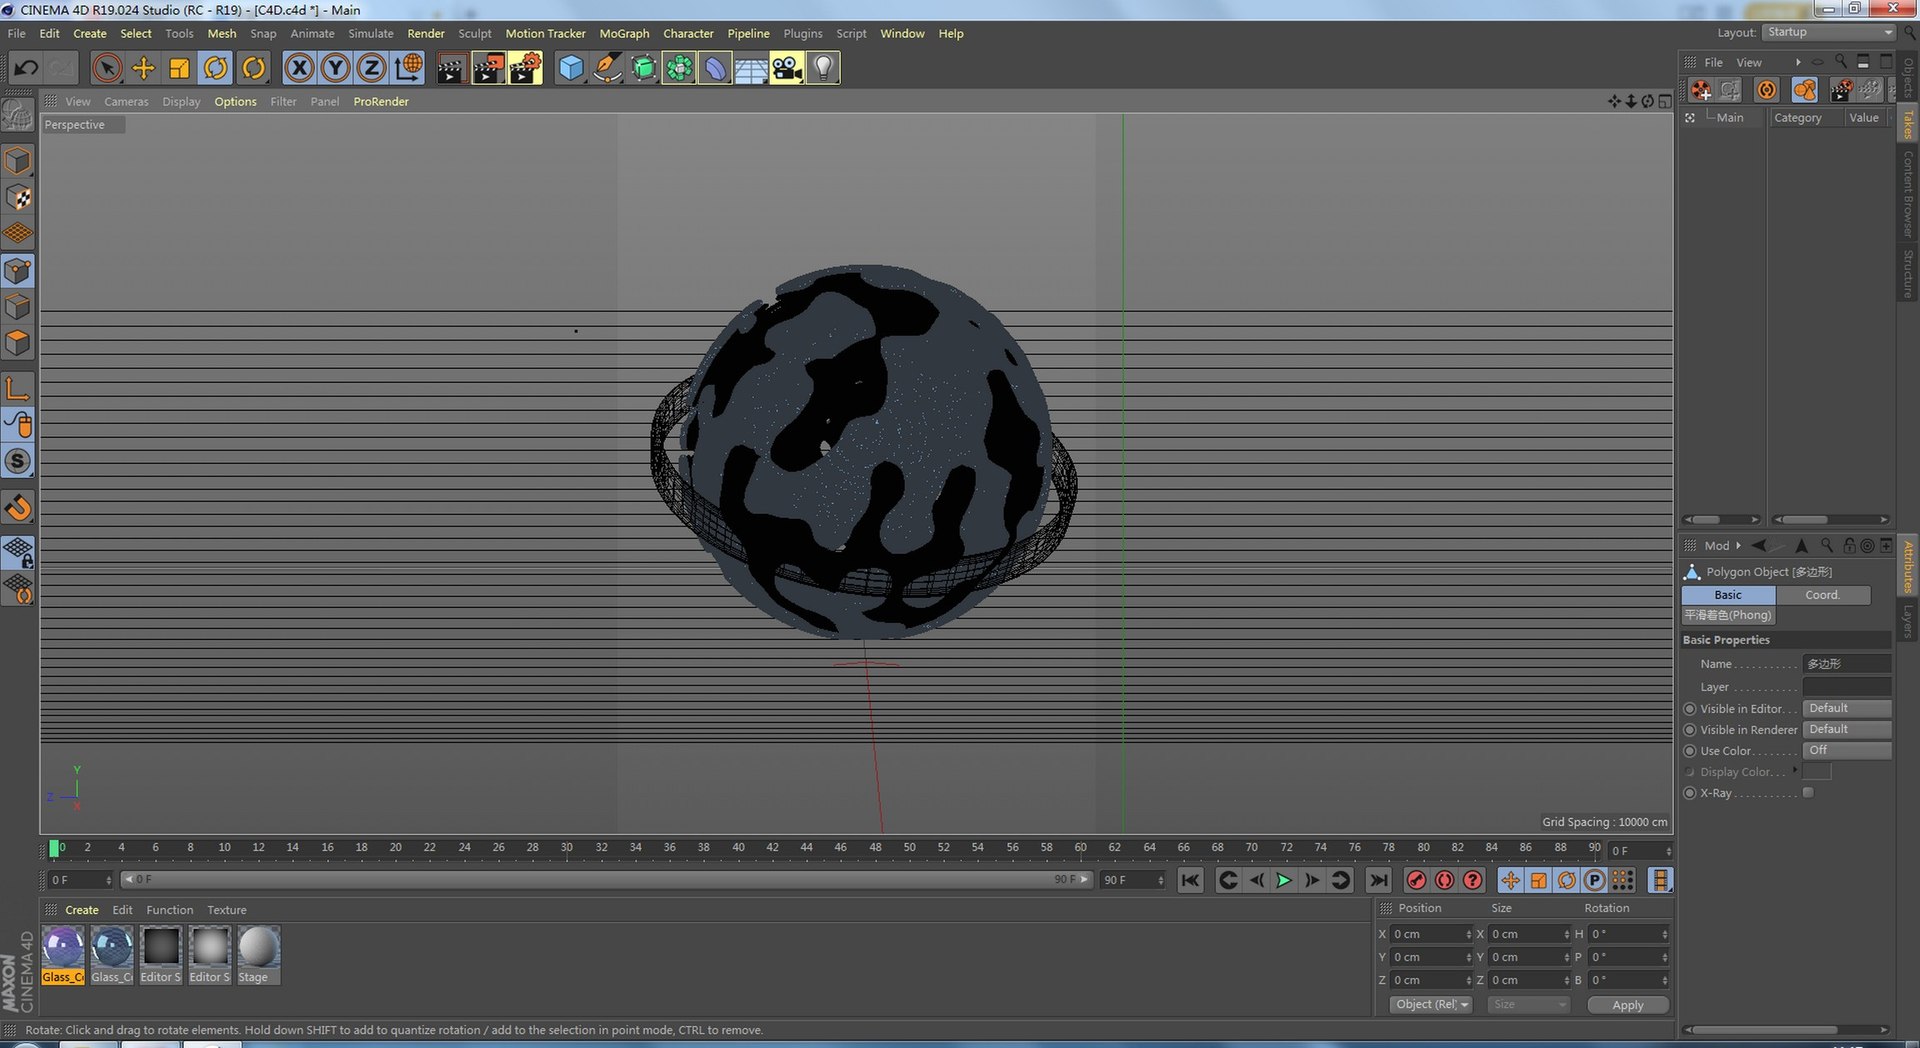Click the timeline frame range slider
This screenshot has width=1920, height=1048.
[x=606, y=879]
